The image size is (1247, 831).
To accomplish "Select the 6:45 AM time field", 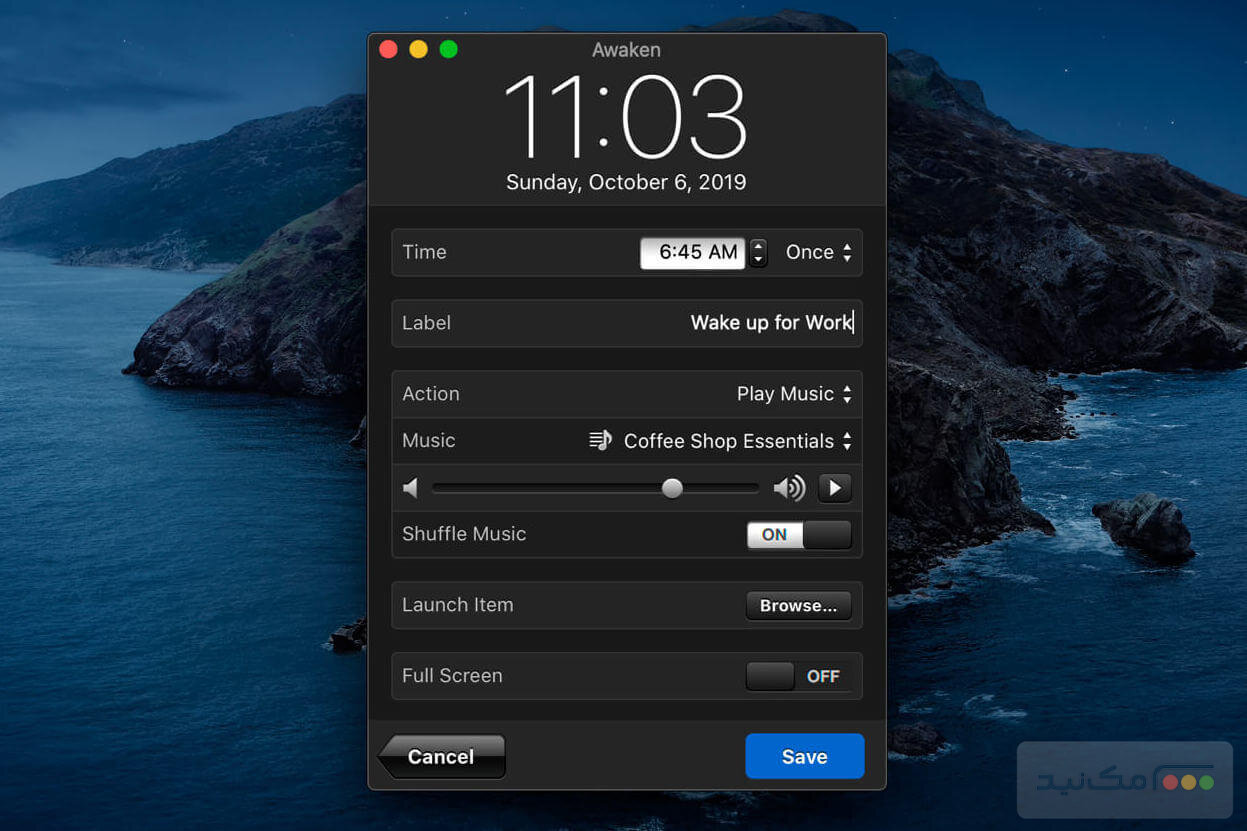I will click(692, 252).
